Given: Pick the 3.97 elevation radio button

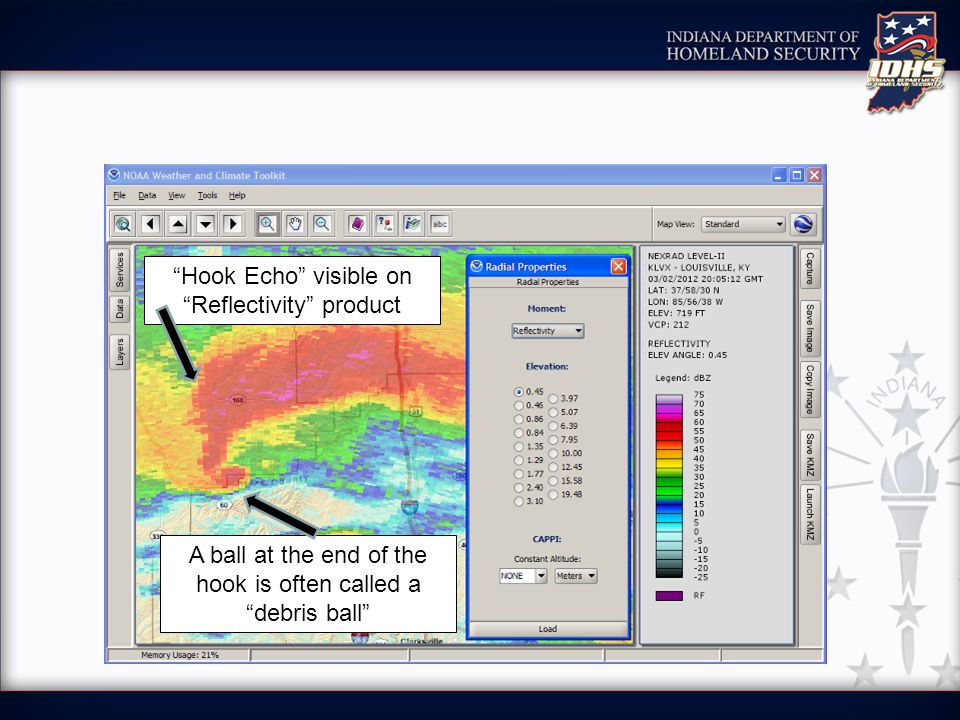Looking at the screenshot, I should pyautogui.click(x=553, y=399).
